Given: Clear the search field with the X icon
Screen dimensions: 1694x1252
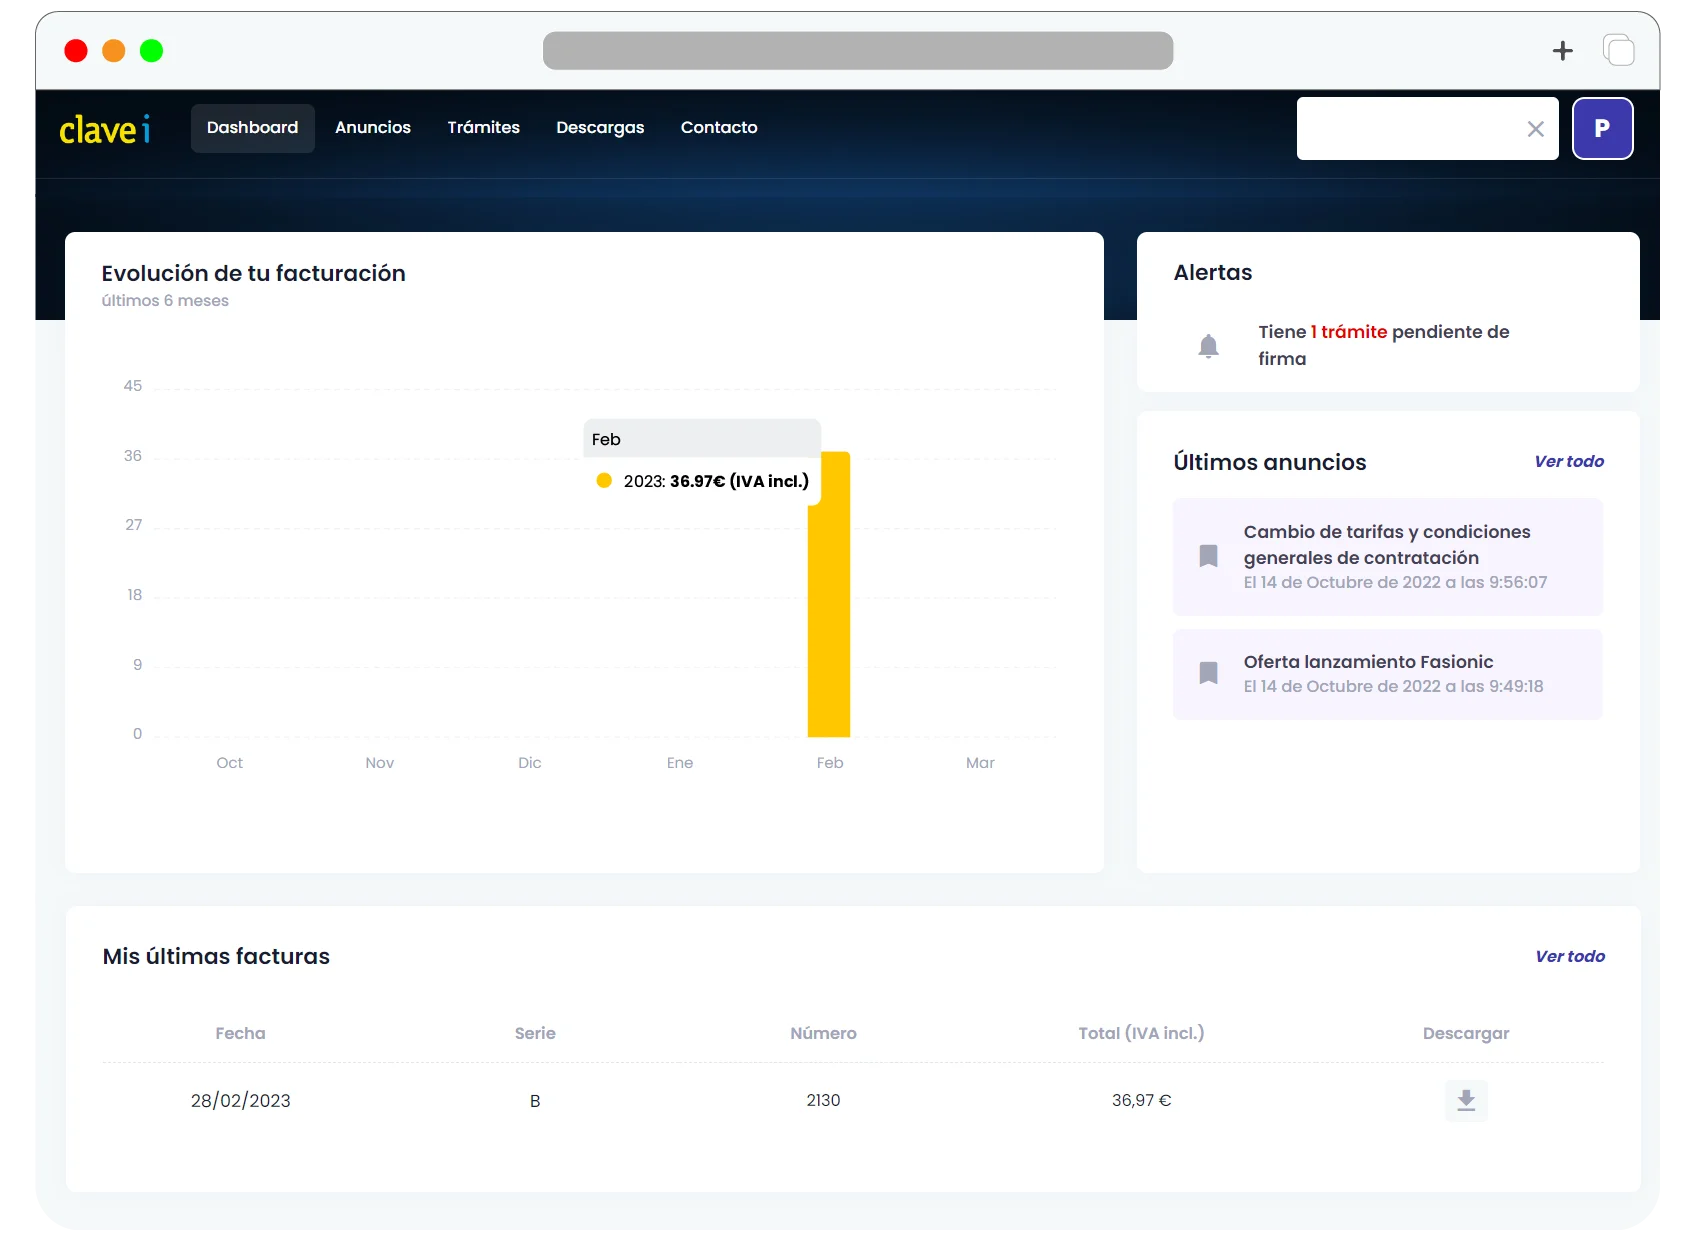Looking at the screenshot, I should coord(1535,128).
